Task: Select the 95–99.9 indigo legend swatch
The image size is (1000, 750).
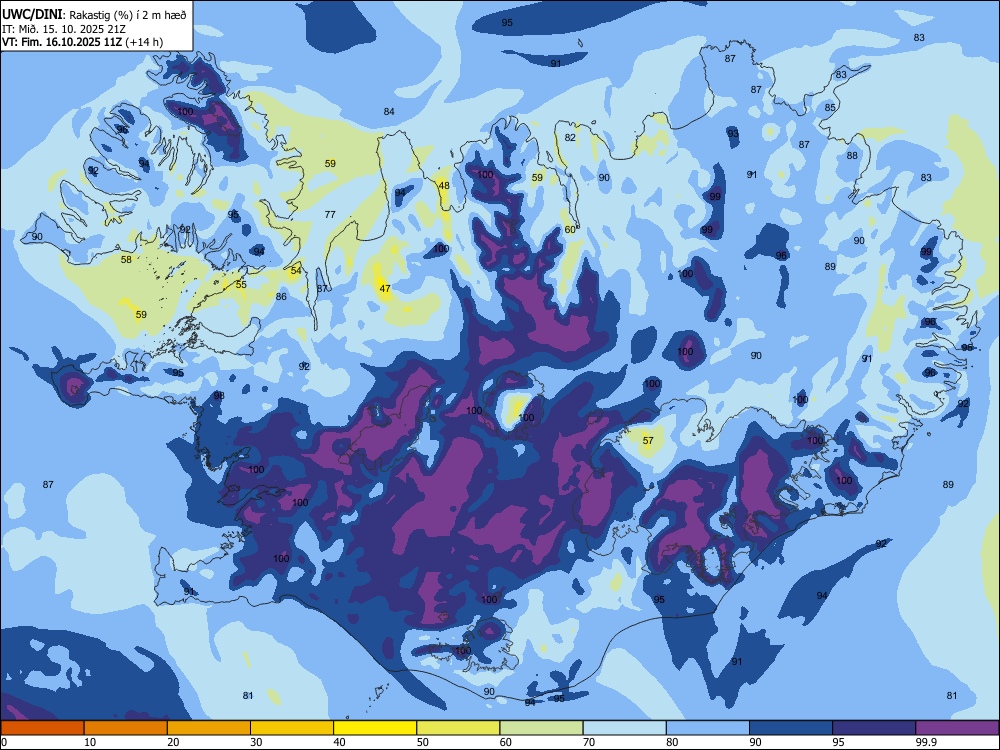Action: click(874, 728)
